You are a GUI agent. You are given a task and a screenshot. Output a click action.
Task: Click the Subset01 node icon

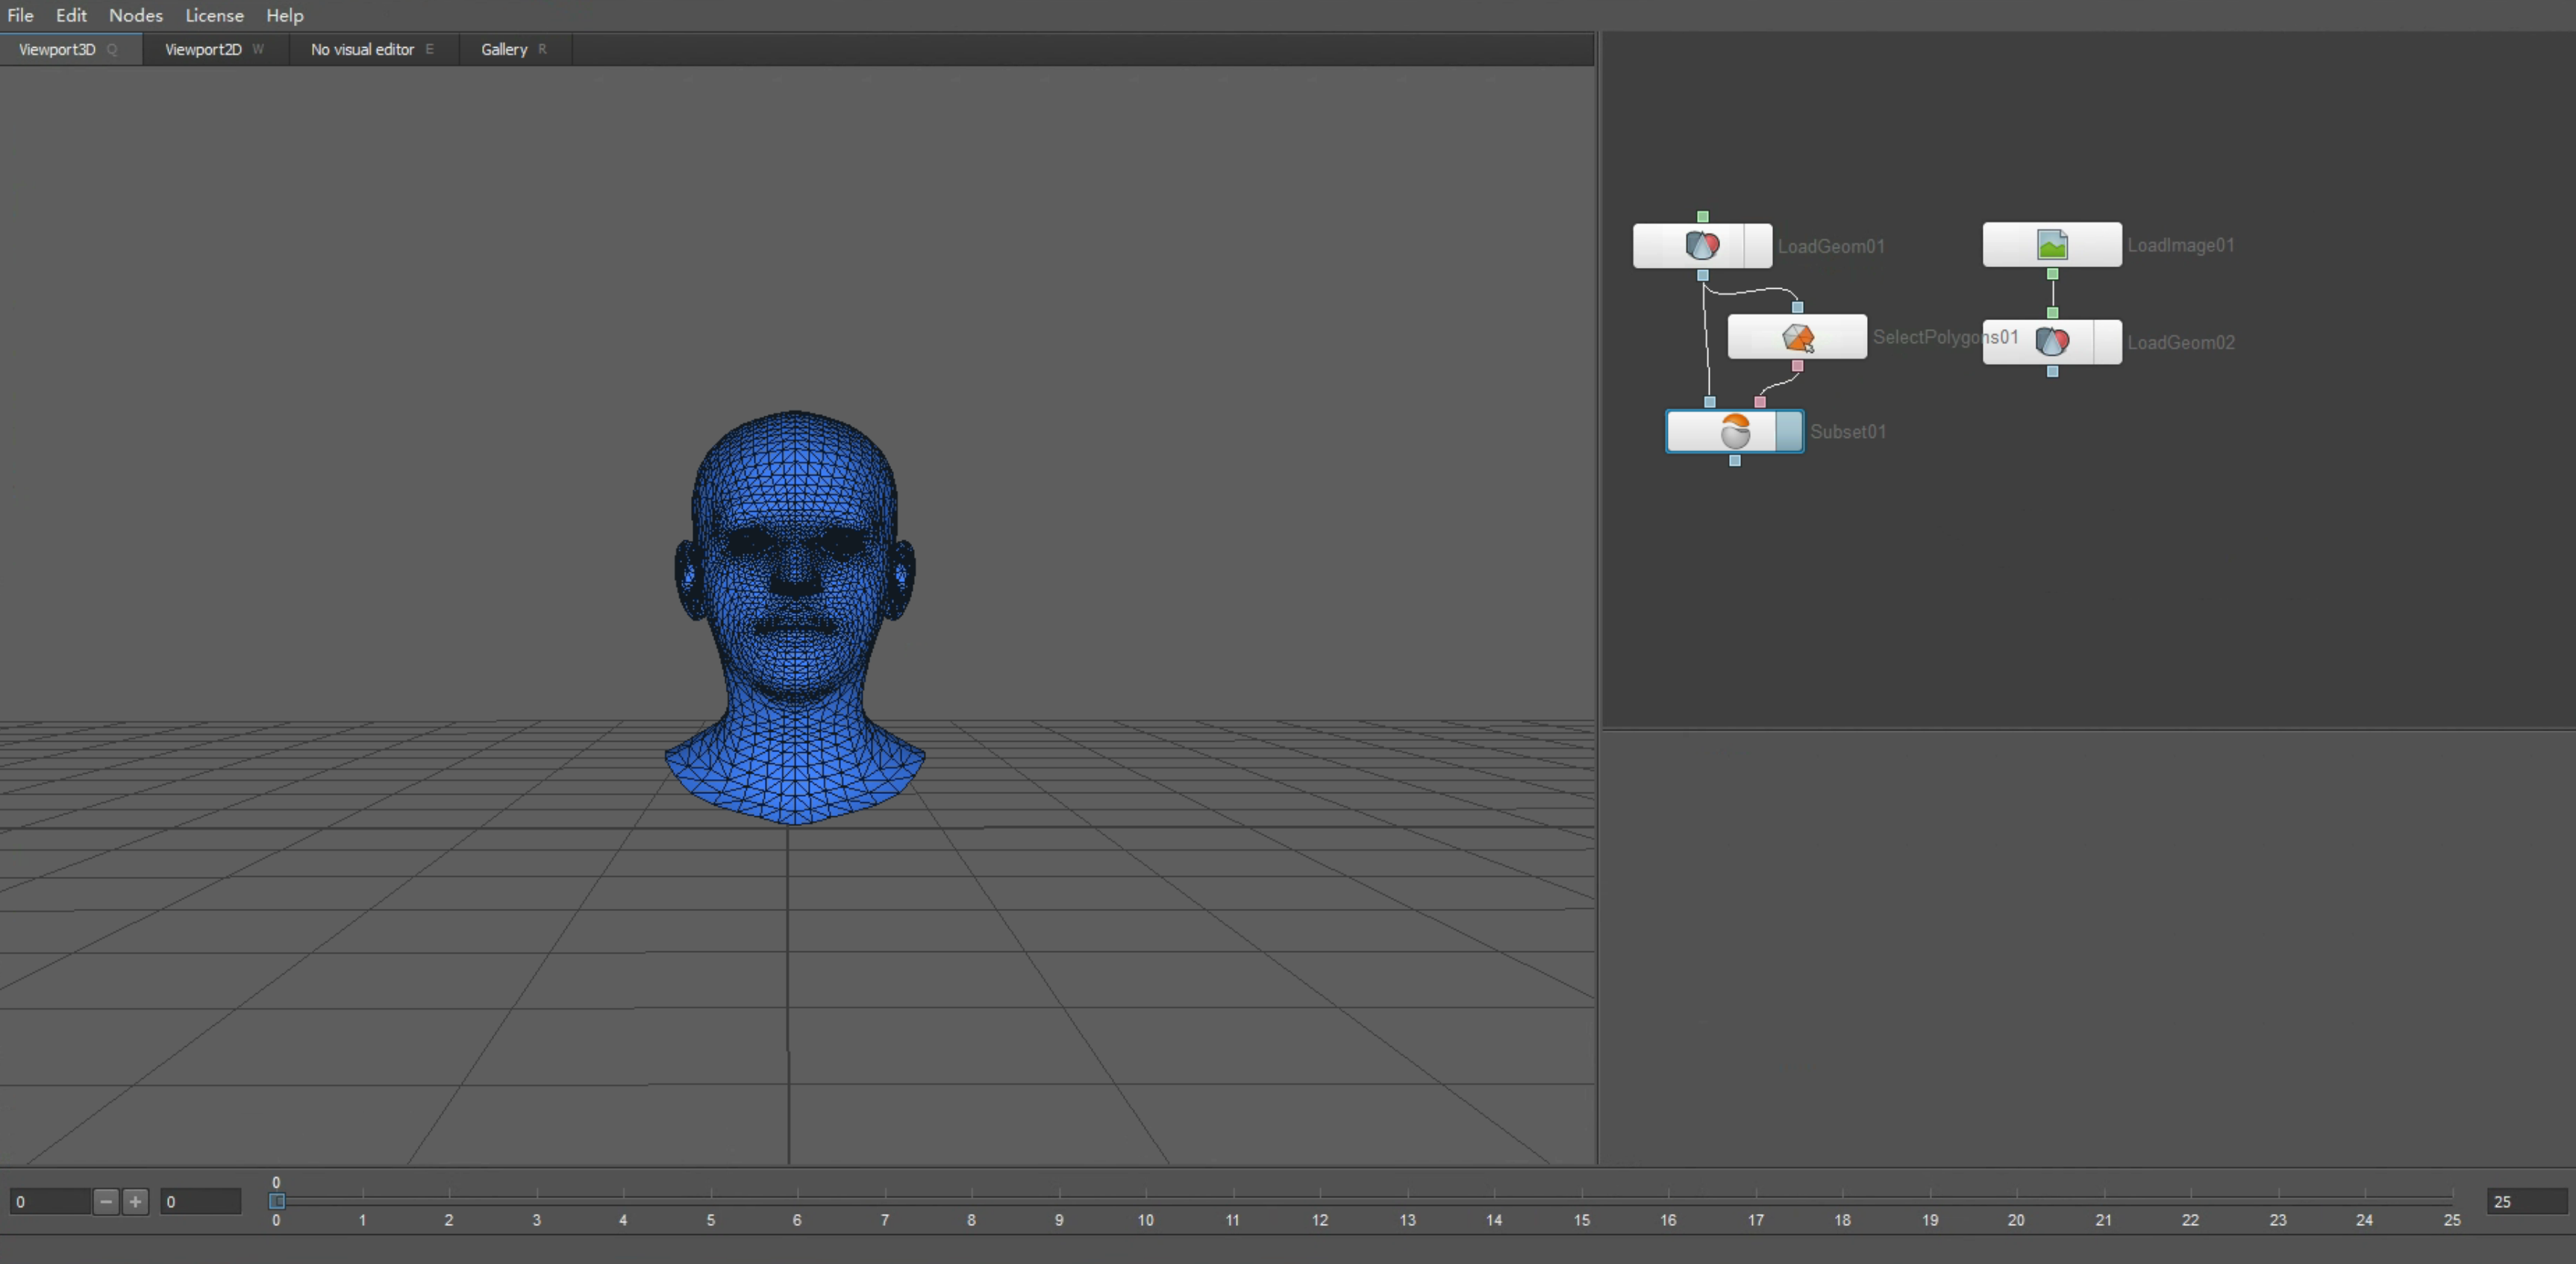click(1735, 432)
